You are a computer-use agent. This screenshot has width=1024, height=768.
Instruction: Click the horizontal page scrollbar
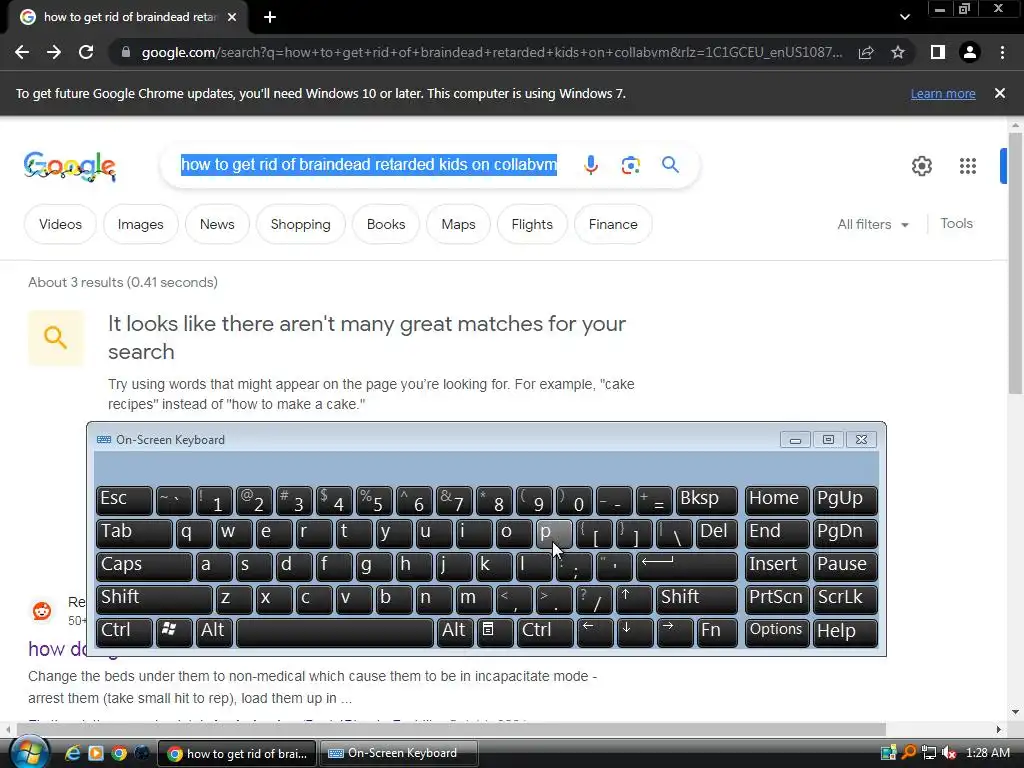[451, 729]
